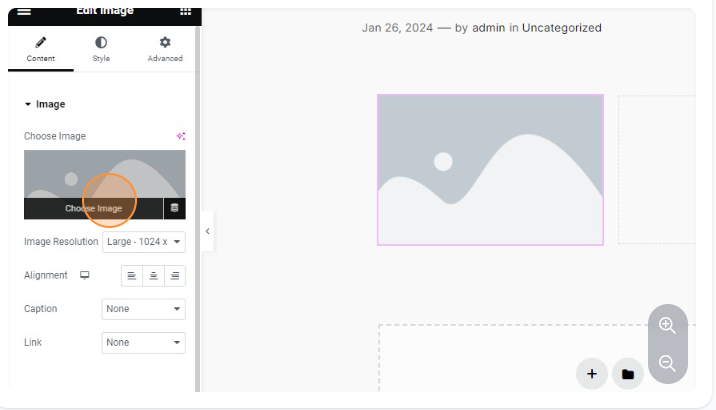Zoom in using the magnifier plus icon

(x=667, y=326)
